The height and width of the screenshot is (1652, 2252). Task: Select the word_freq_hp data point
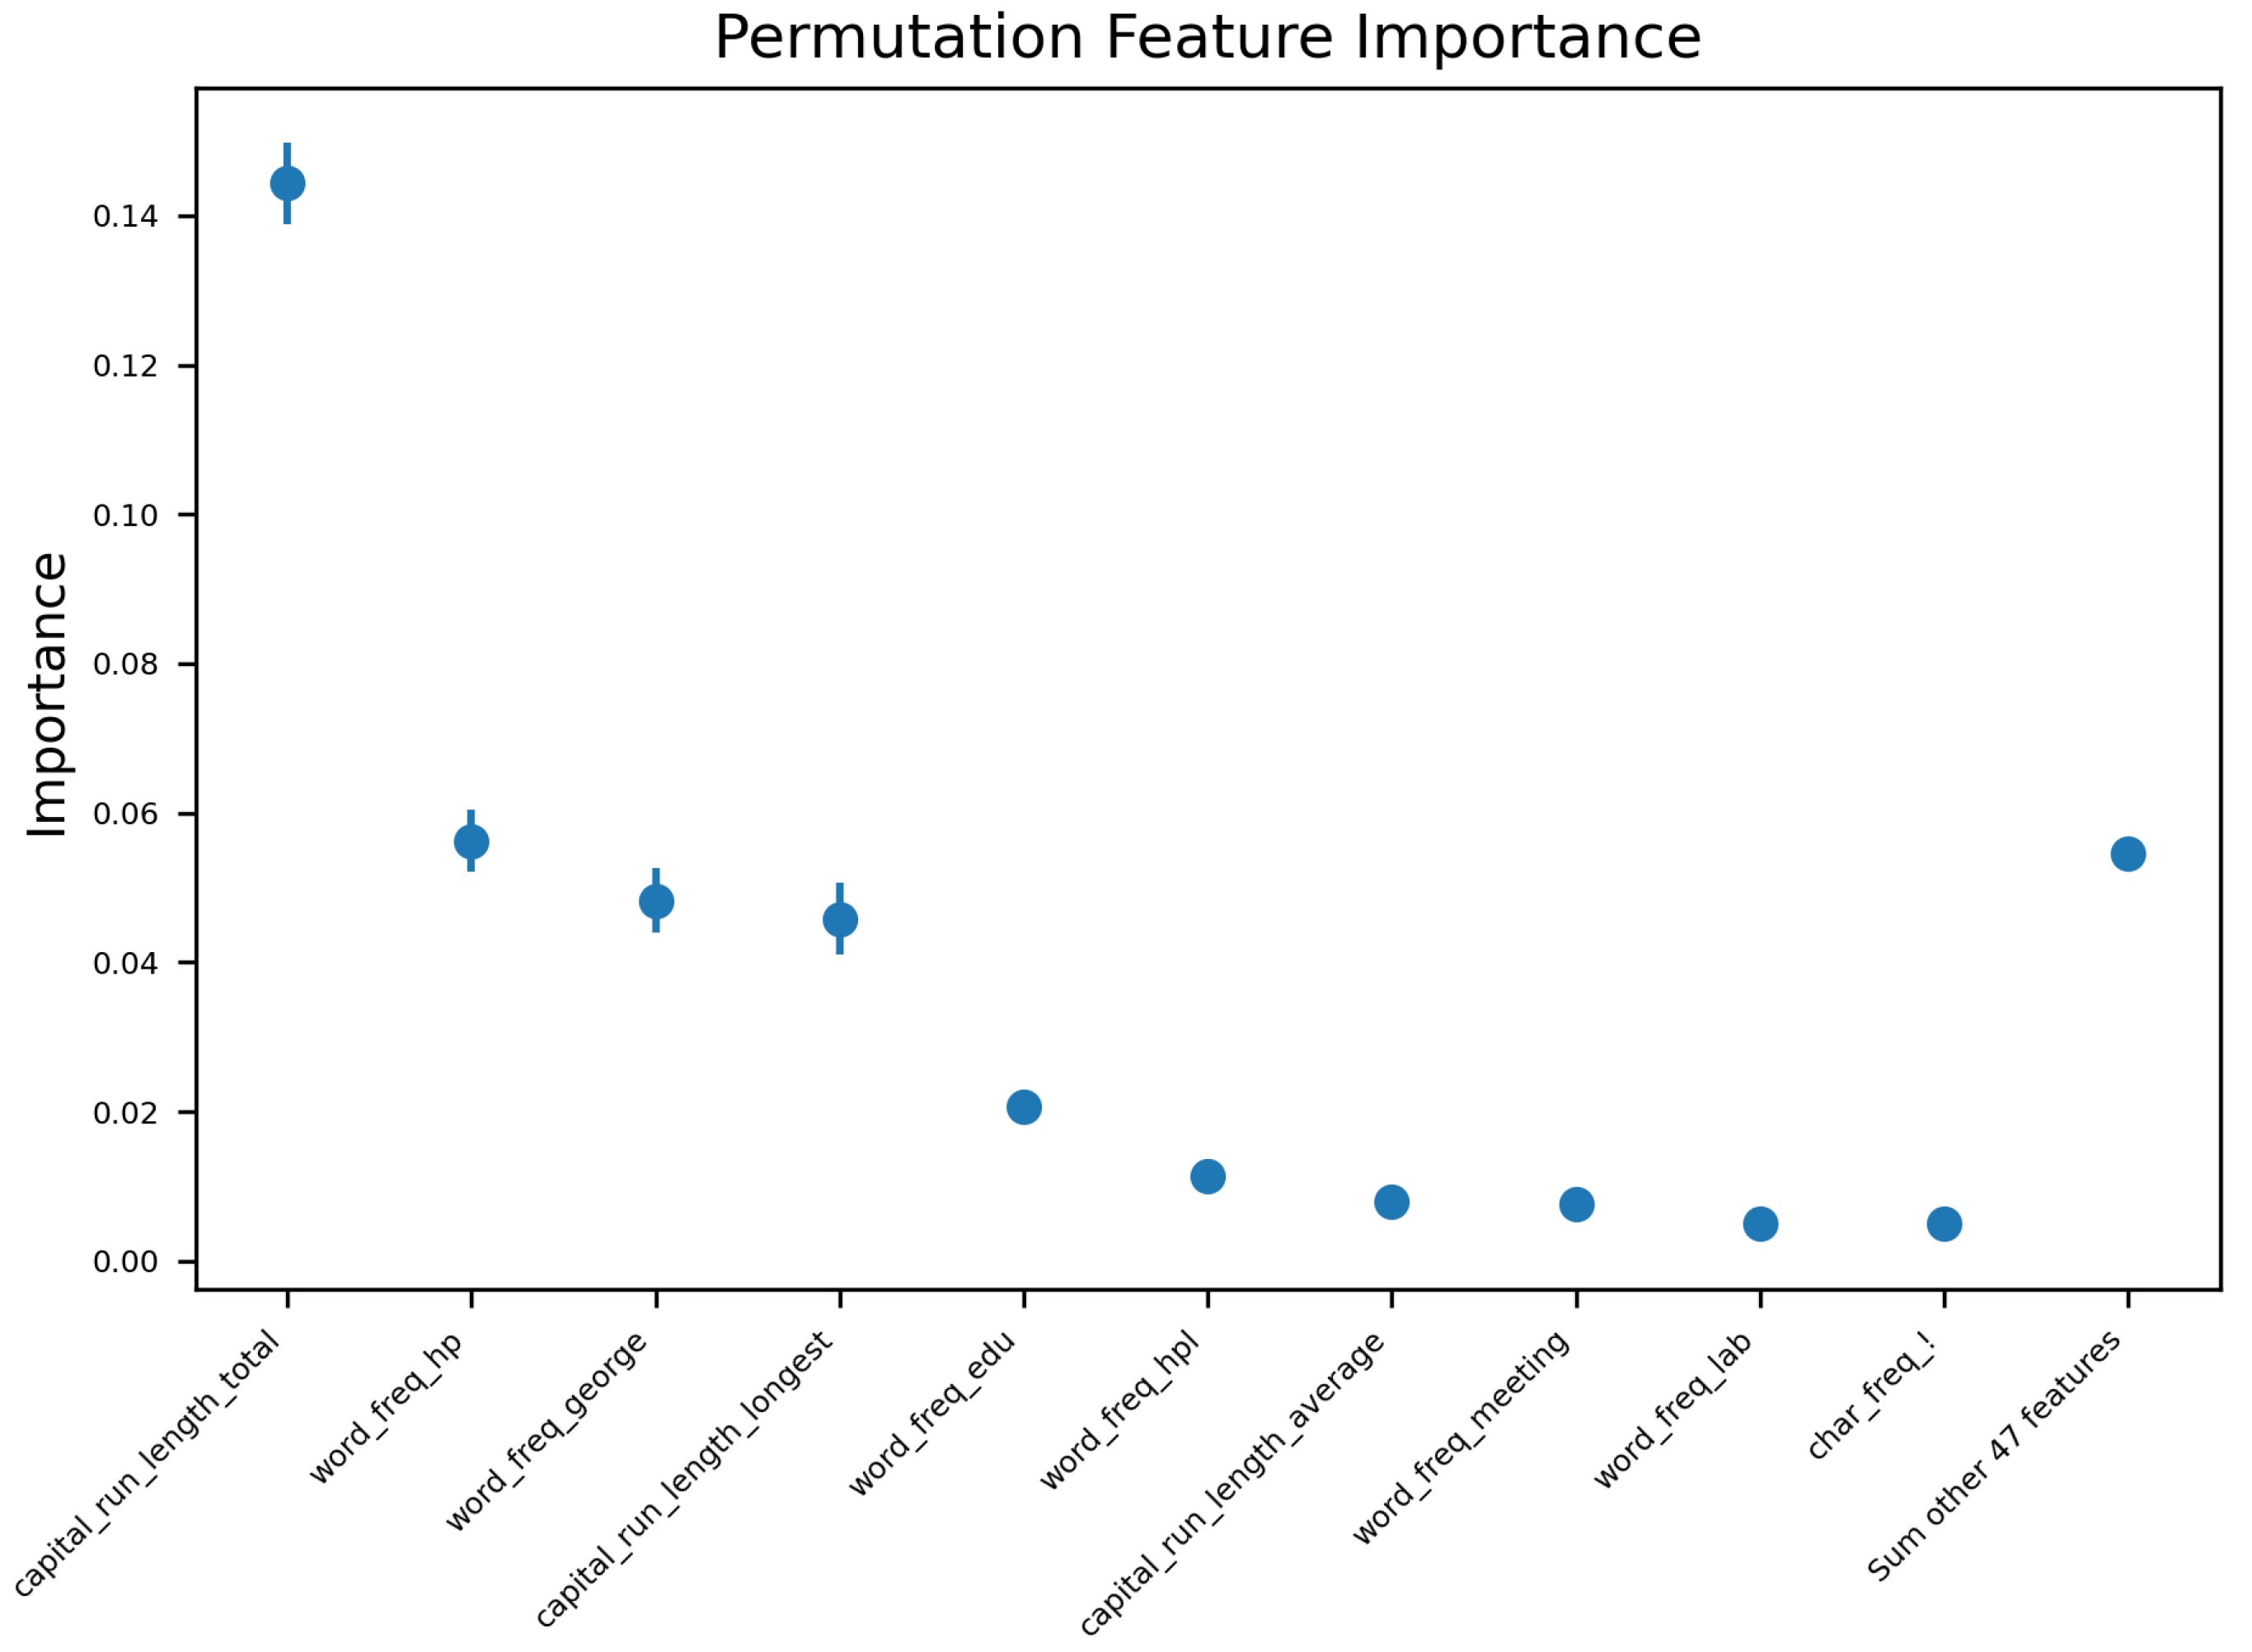(x=471, y=842)
